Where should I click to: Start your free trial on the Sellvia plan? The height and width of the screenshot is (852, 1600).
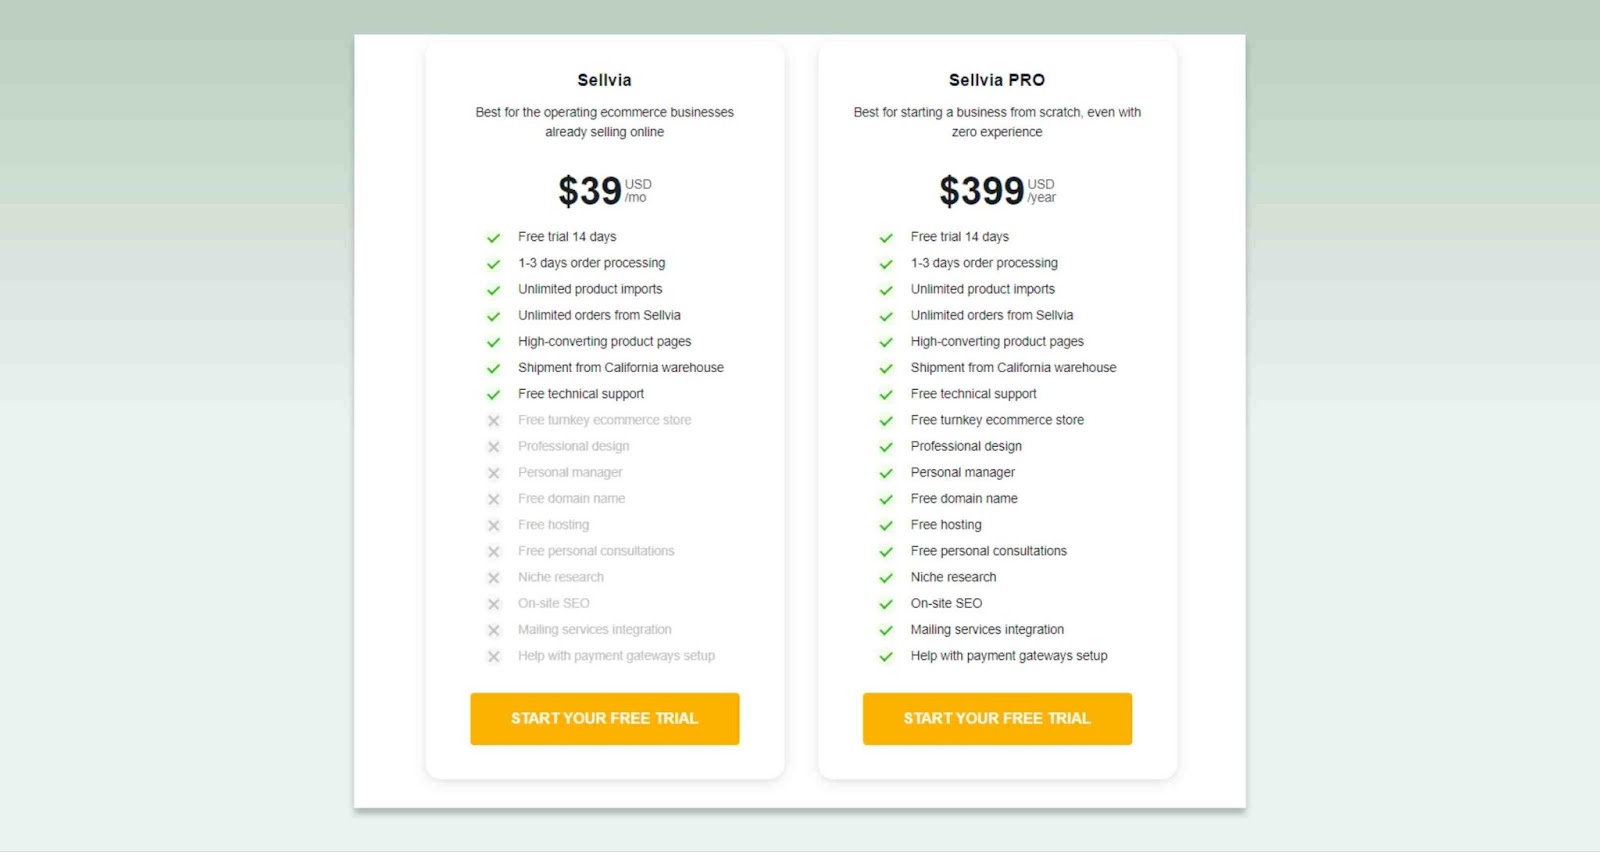tap(604, 718)
